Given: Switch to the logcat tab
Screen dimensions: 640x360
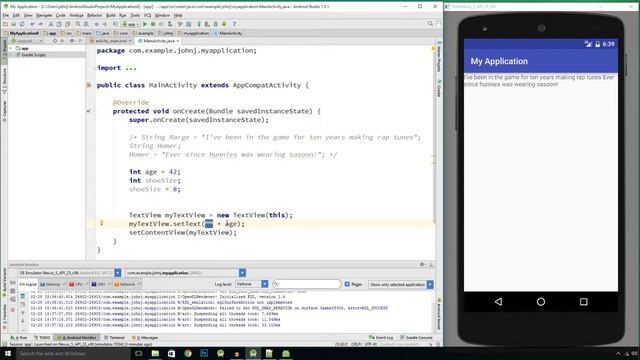Looking at the screenshot, I should click(28, 284).
